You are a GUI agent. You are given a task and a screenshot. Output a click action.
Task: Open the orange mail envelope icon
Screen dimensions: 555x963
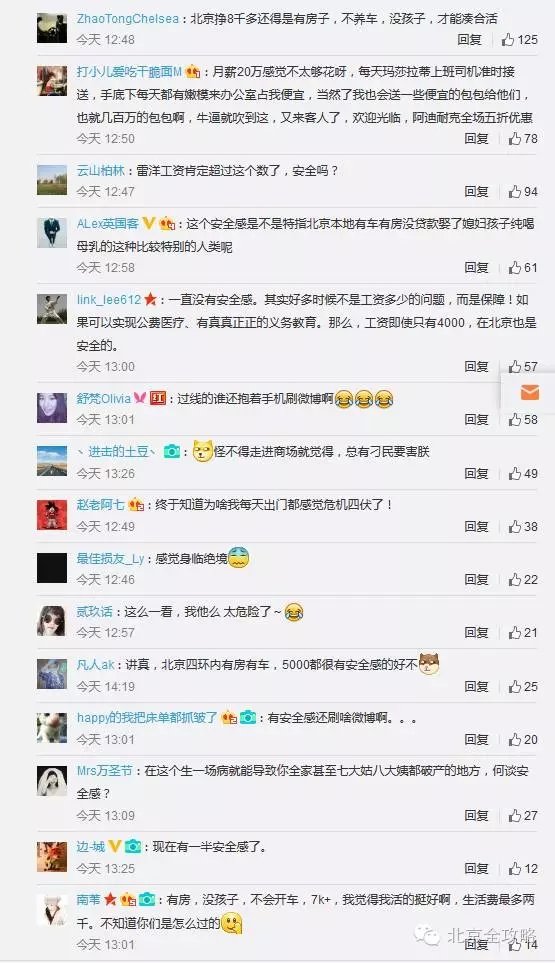pos(529,392)
